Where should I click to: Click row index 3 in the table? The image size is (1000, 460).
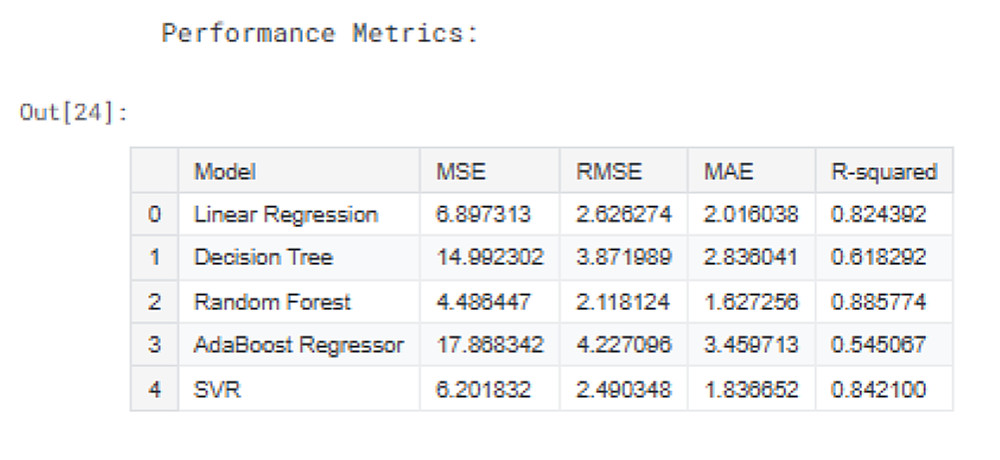[x=154, y=345]
